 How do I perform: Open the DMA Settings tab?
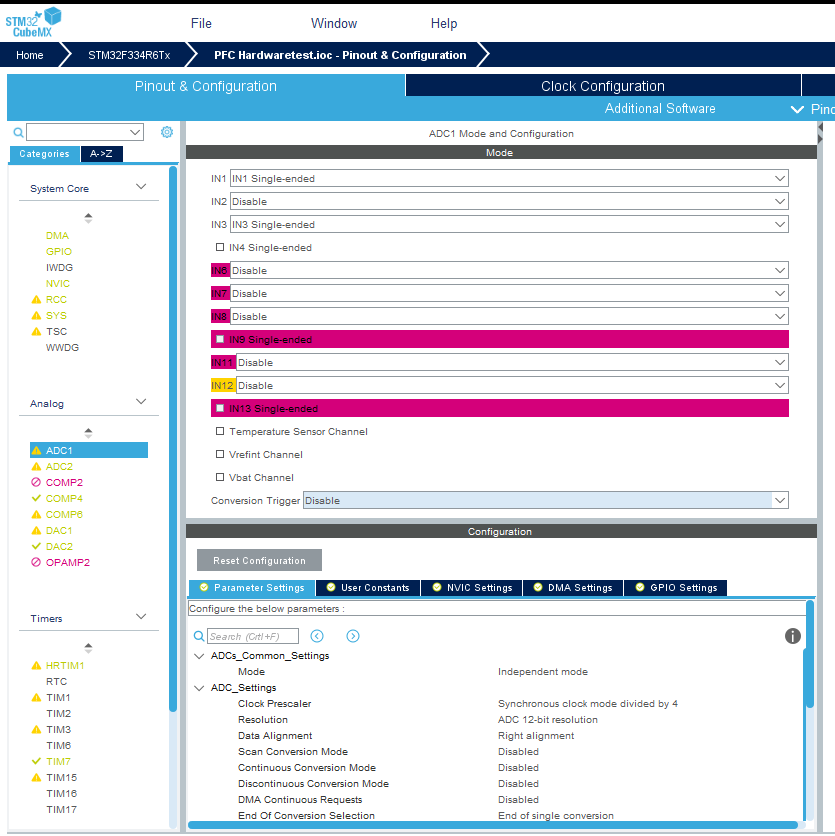click(x=571, y=588)
